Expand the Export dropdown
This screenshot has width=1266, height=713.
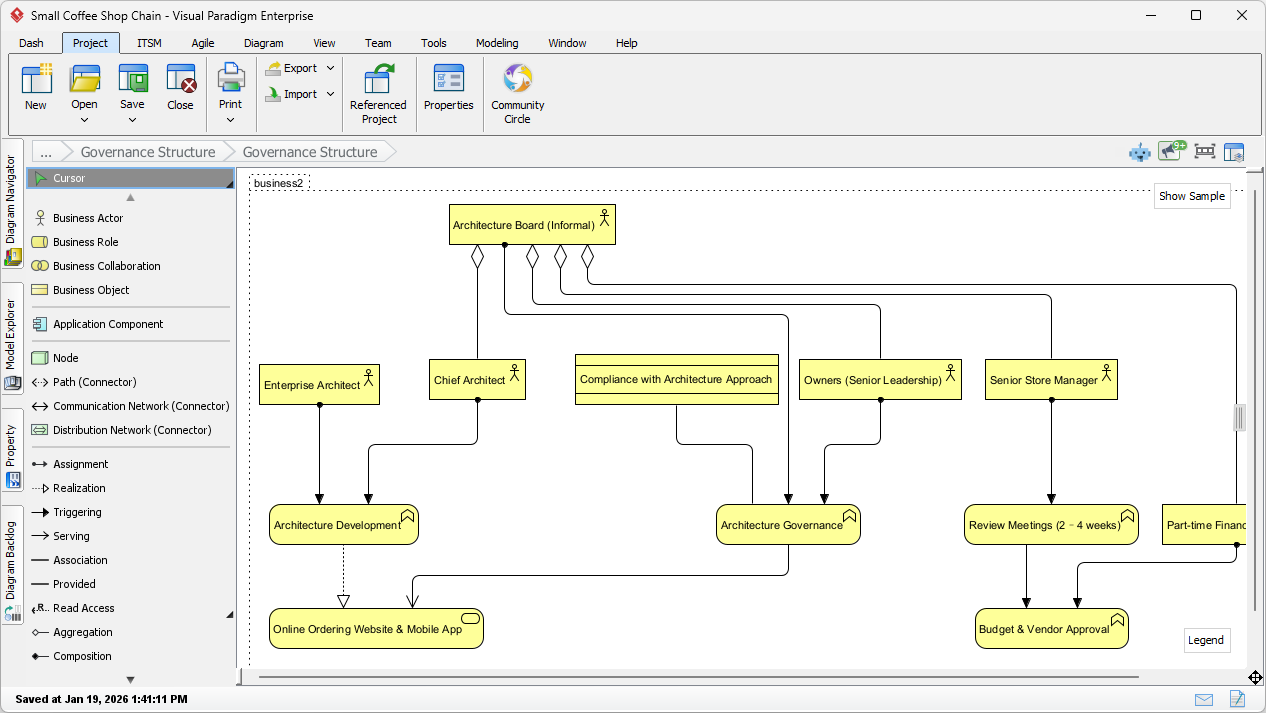pos(330,68)
